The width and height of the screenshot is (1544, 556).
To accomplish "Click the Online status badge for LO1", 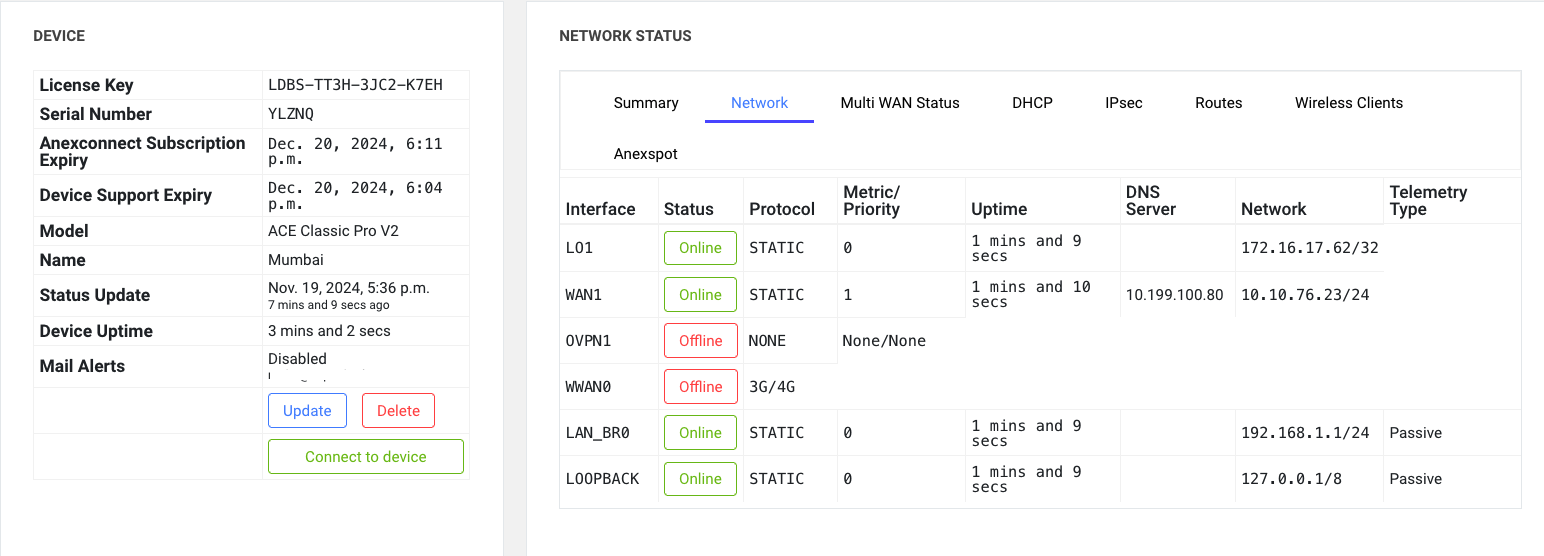I will pyautogui.click(x=700, y=248).
